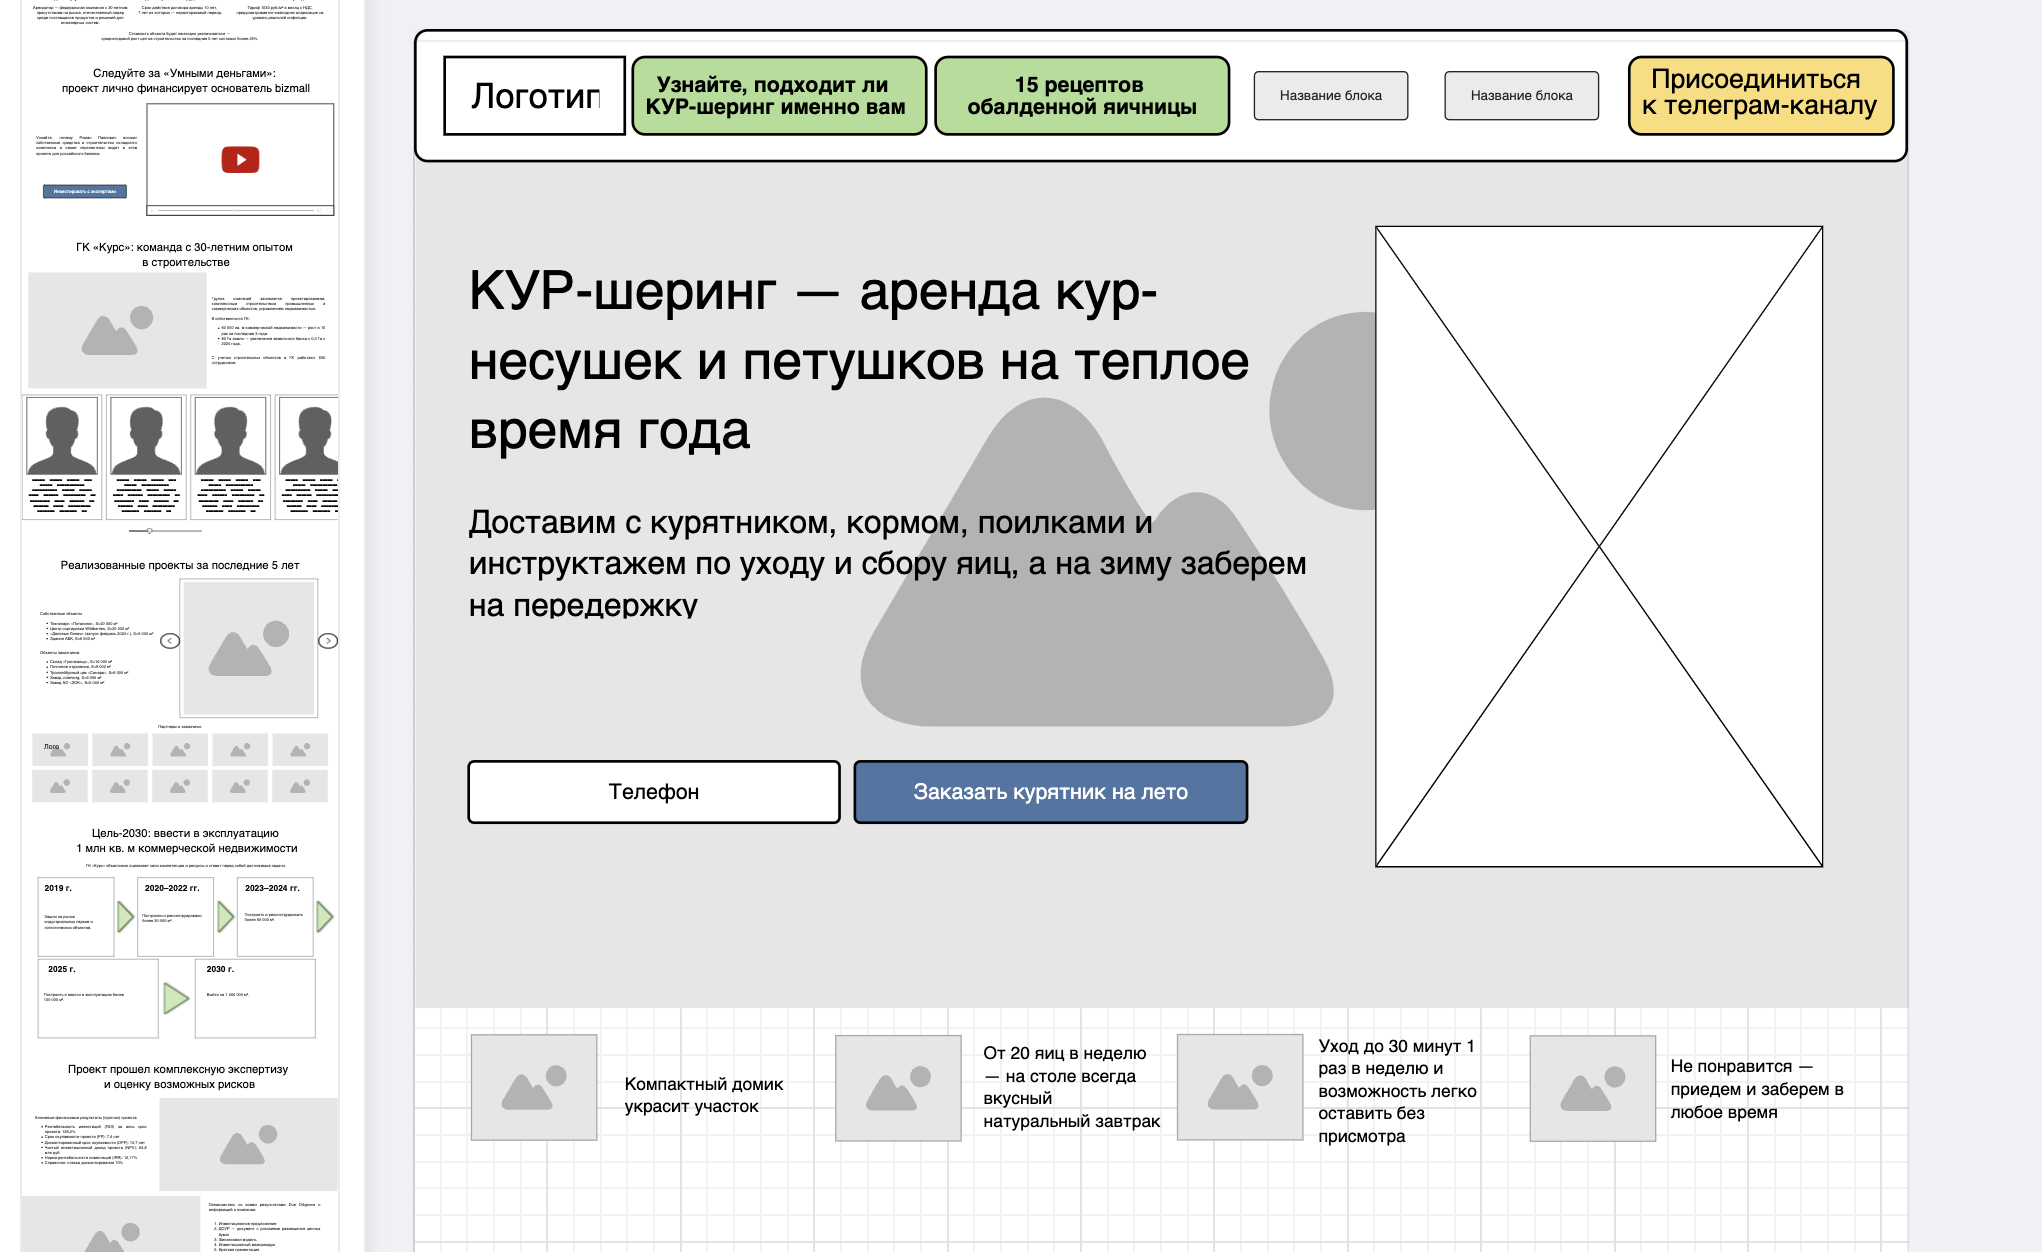Go to previous project slide arrow

[170, 641]
